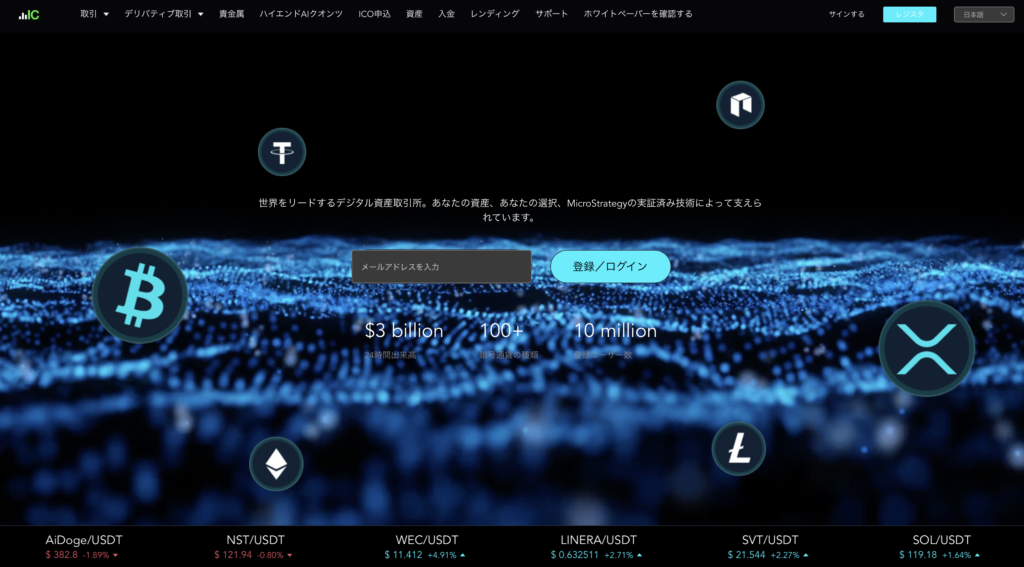1024x567 pixels.
Task: Open the サポート menu item
Action: (x=552, y=14)
